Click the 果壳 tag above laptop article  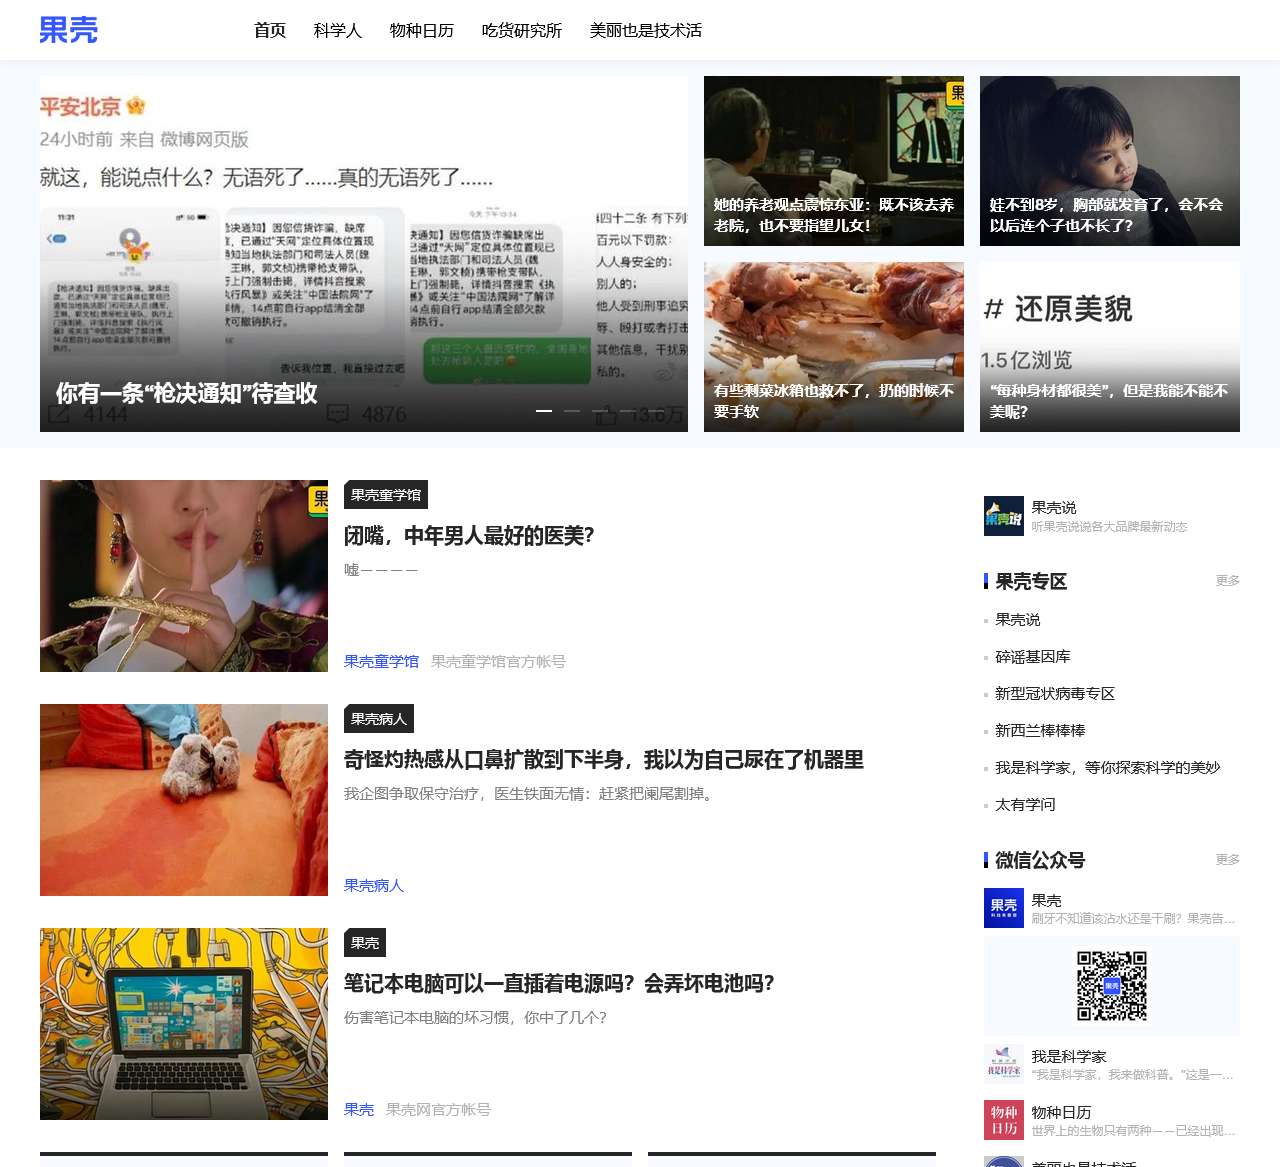click(365, 943)
